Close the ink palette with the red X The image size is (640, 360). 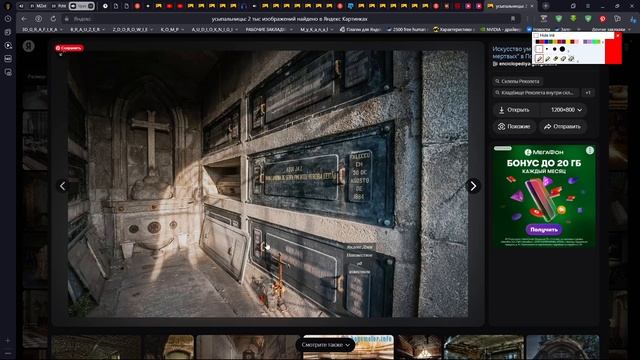click(618, 36)
